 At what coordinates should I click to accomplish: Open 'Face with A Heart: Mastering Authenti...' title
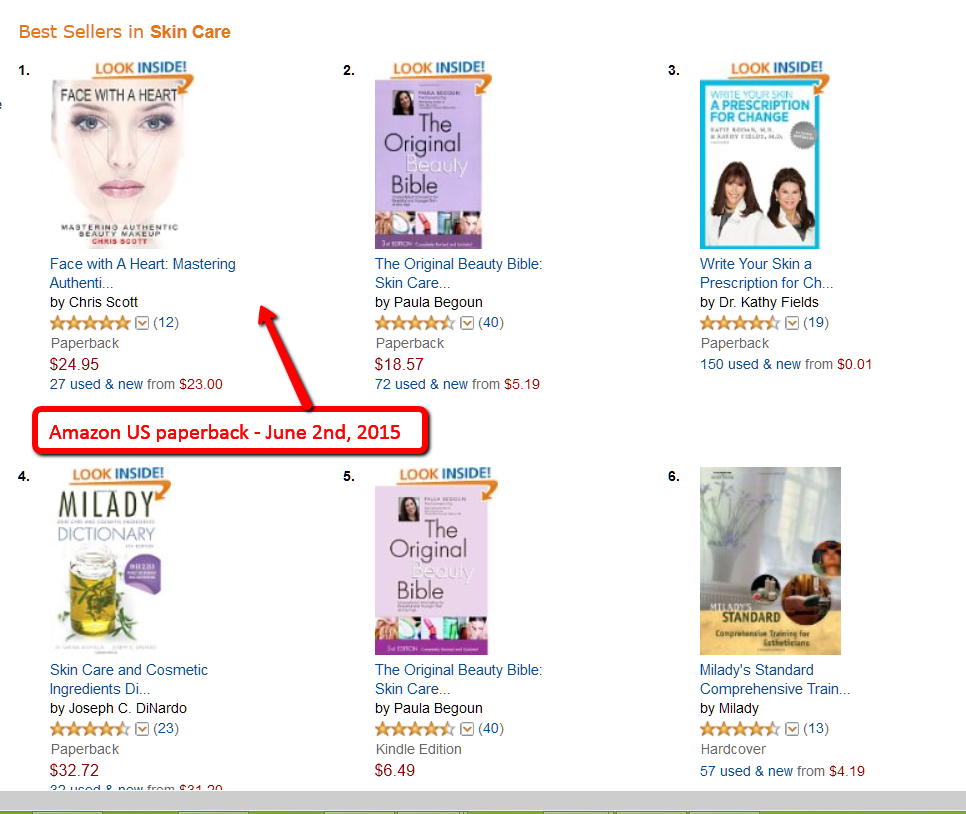pyautogui.click(x=142, y=273)
